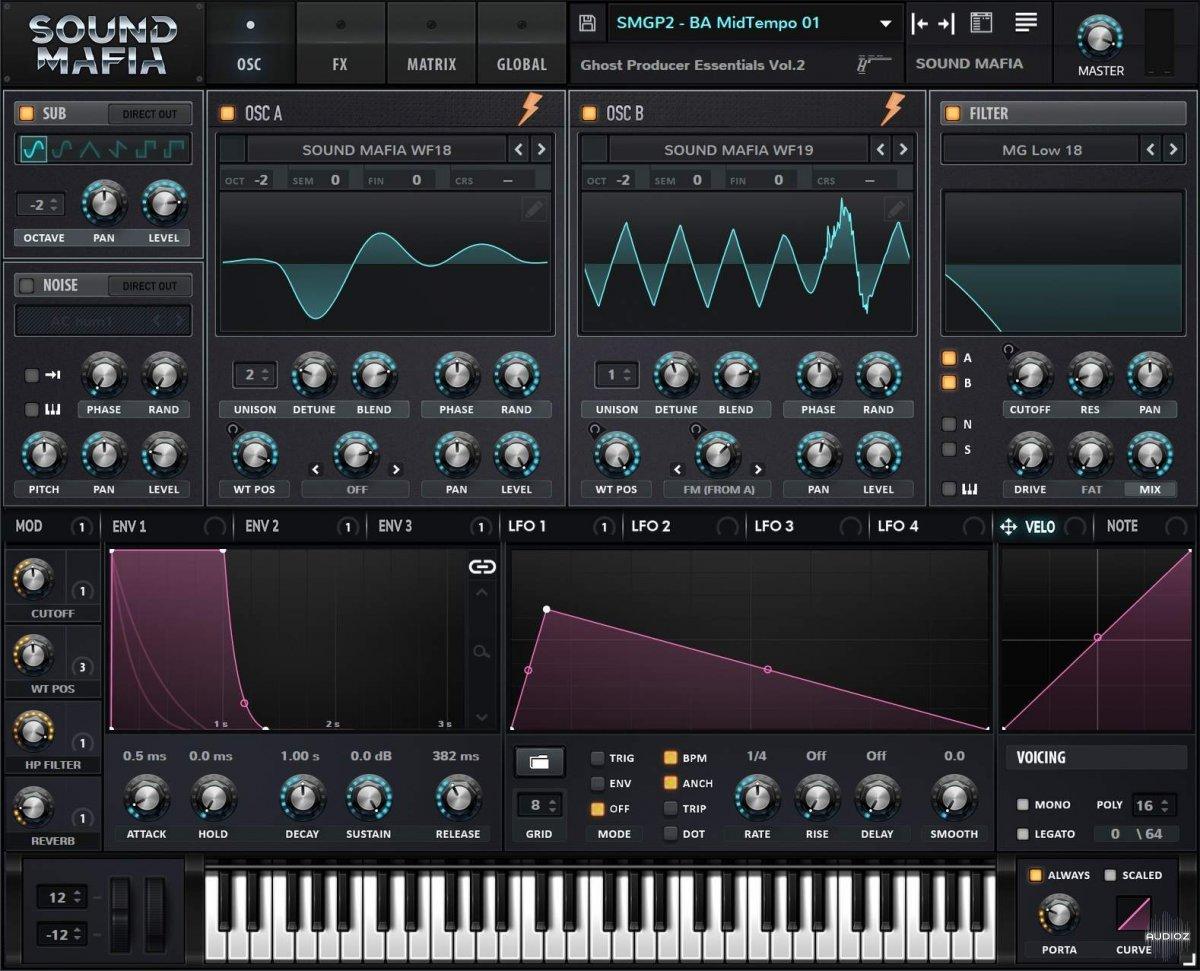Click the portamento CURVE thumbnail

[x=1134, y=914]
